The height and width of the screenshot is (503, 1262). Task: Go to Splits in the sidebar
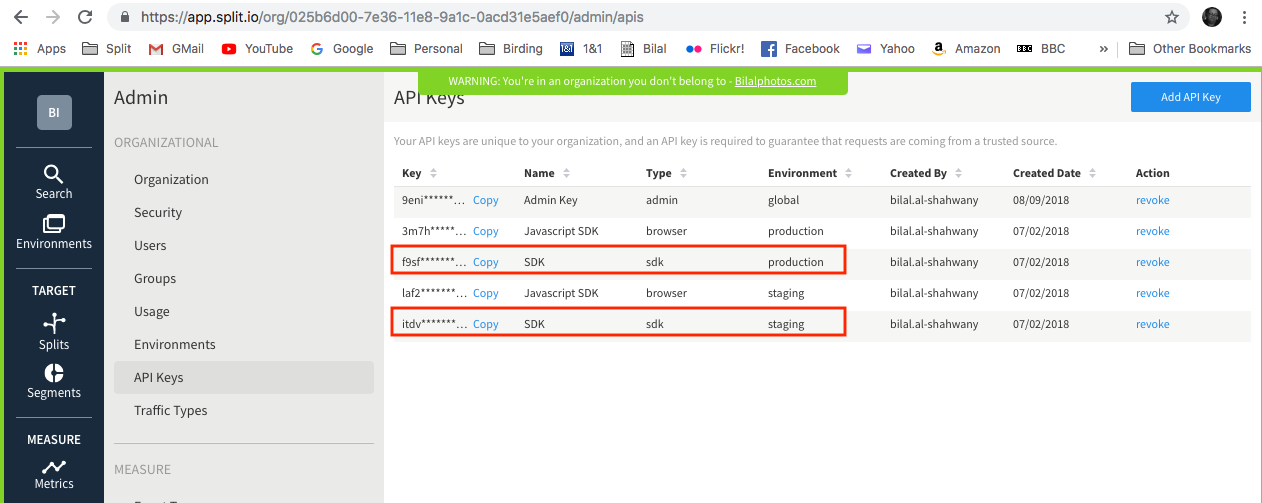pyautogui.click(x=54, y=332)
